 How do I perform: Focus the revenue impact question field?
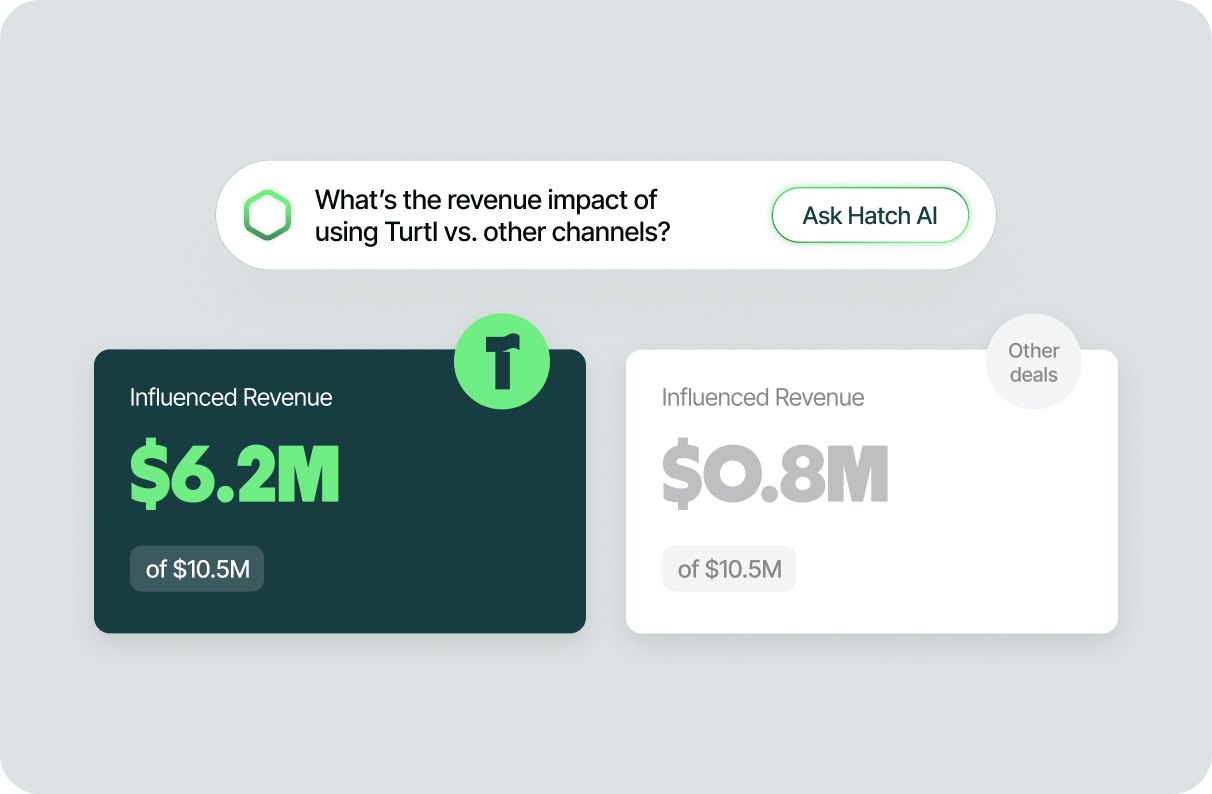[x=605, y=215]
